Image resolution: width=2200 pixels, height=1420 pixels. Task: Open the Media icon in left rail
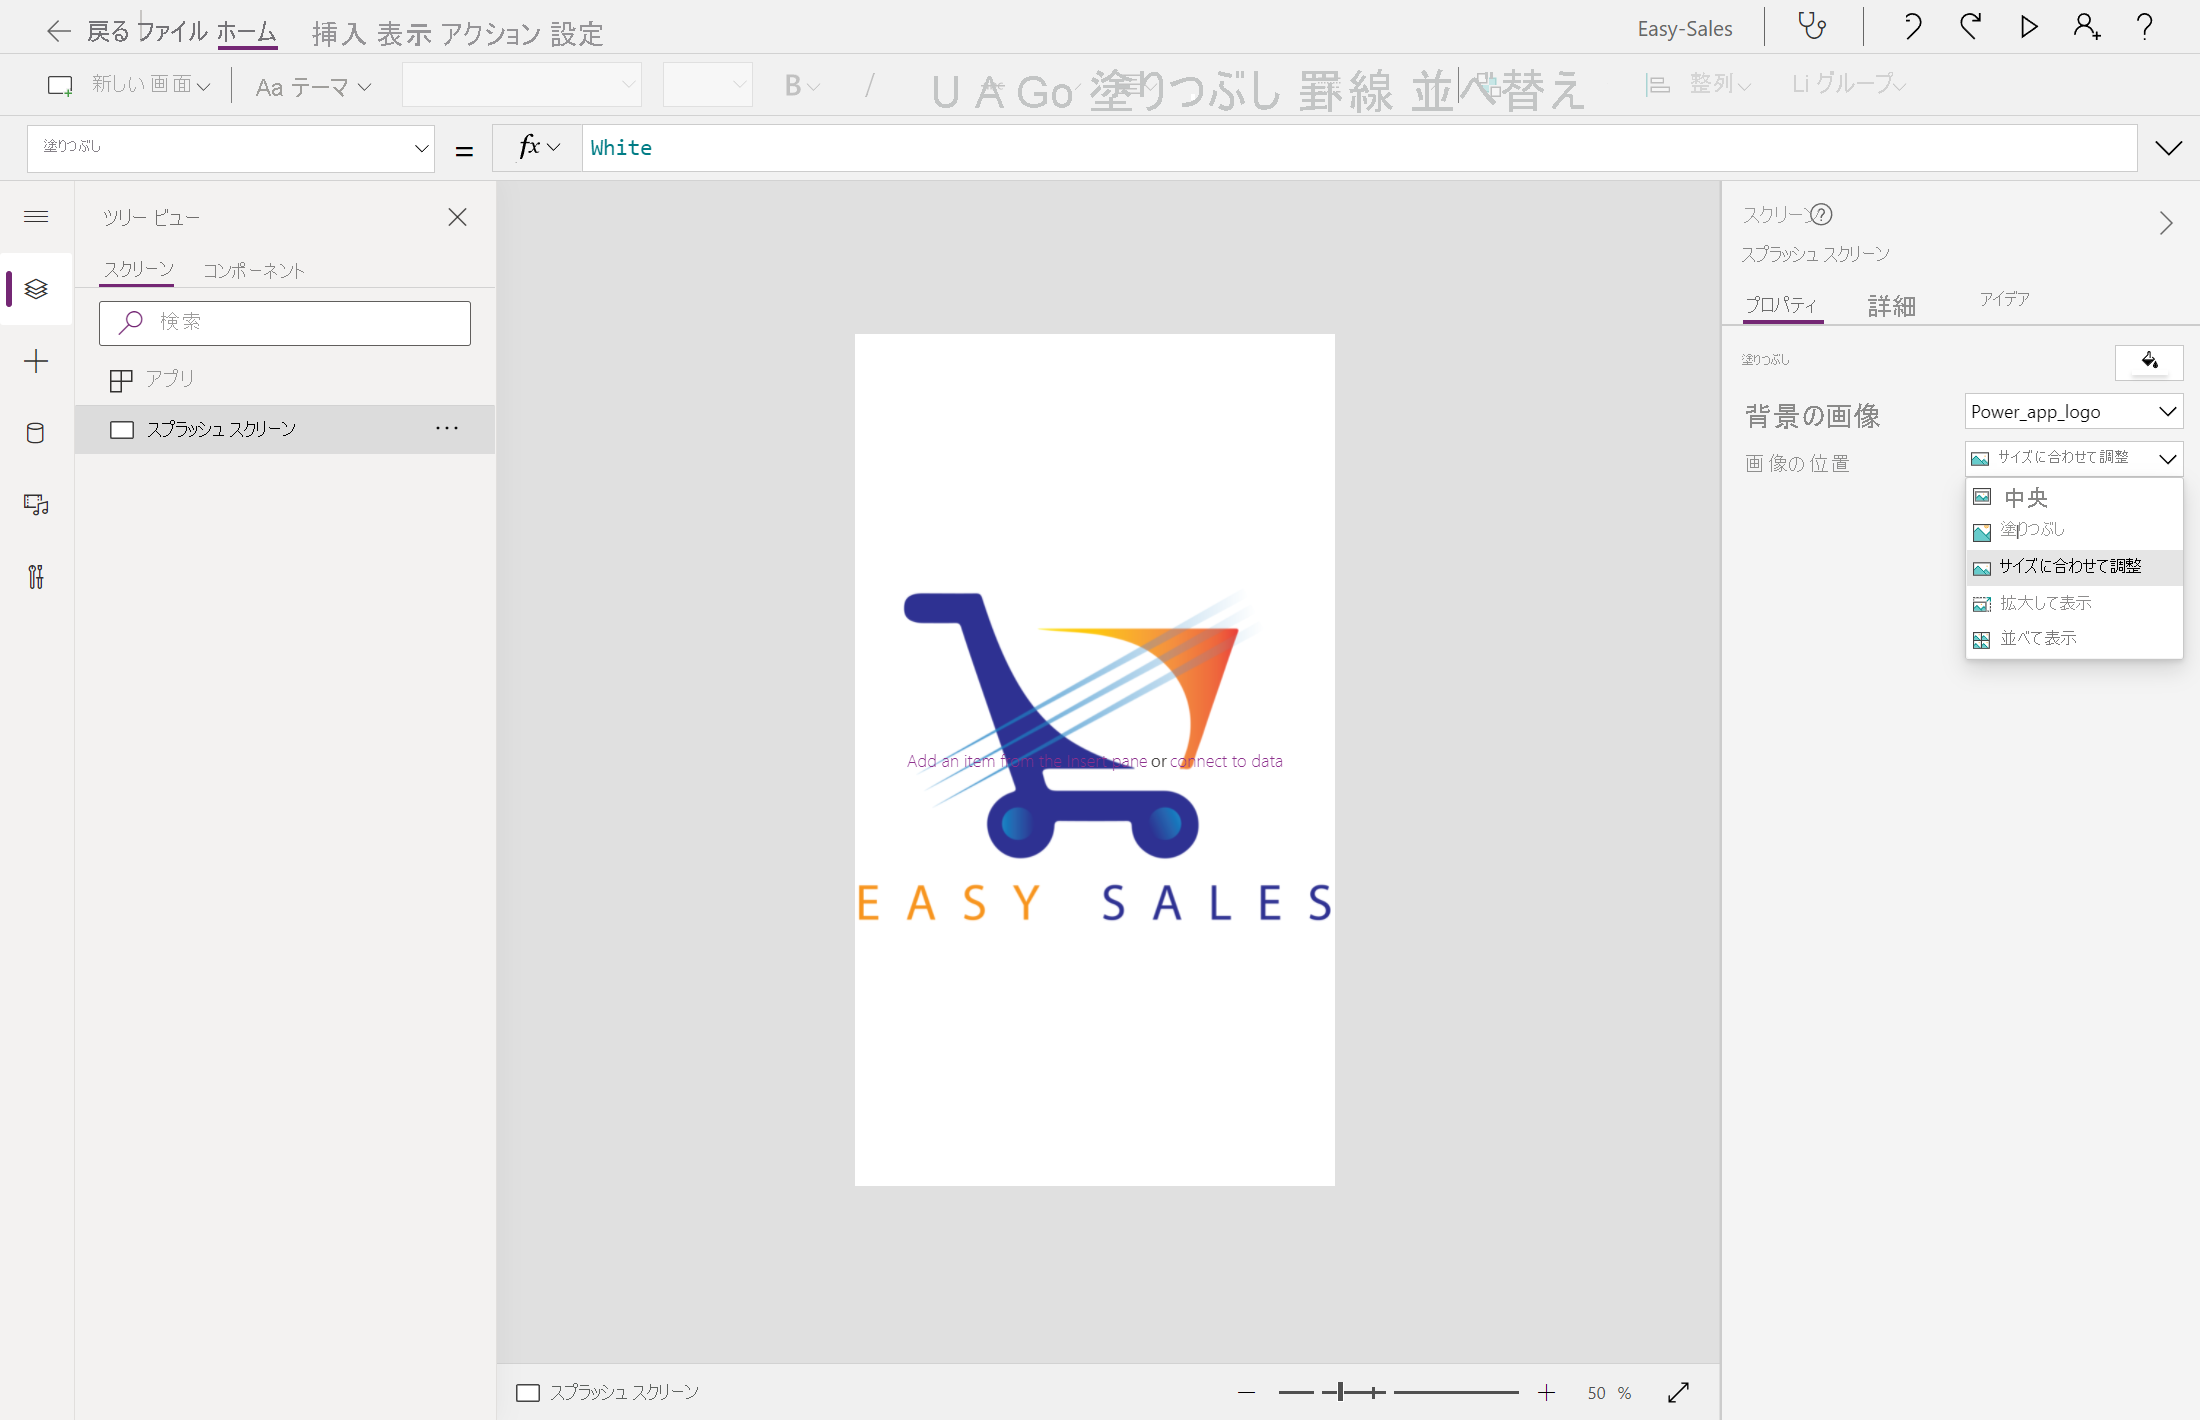[x=36, y=505]
